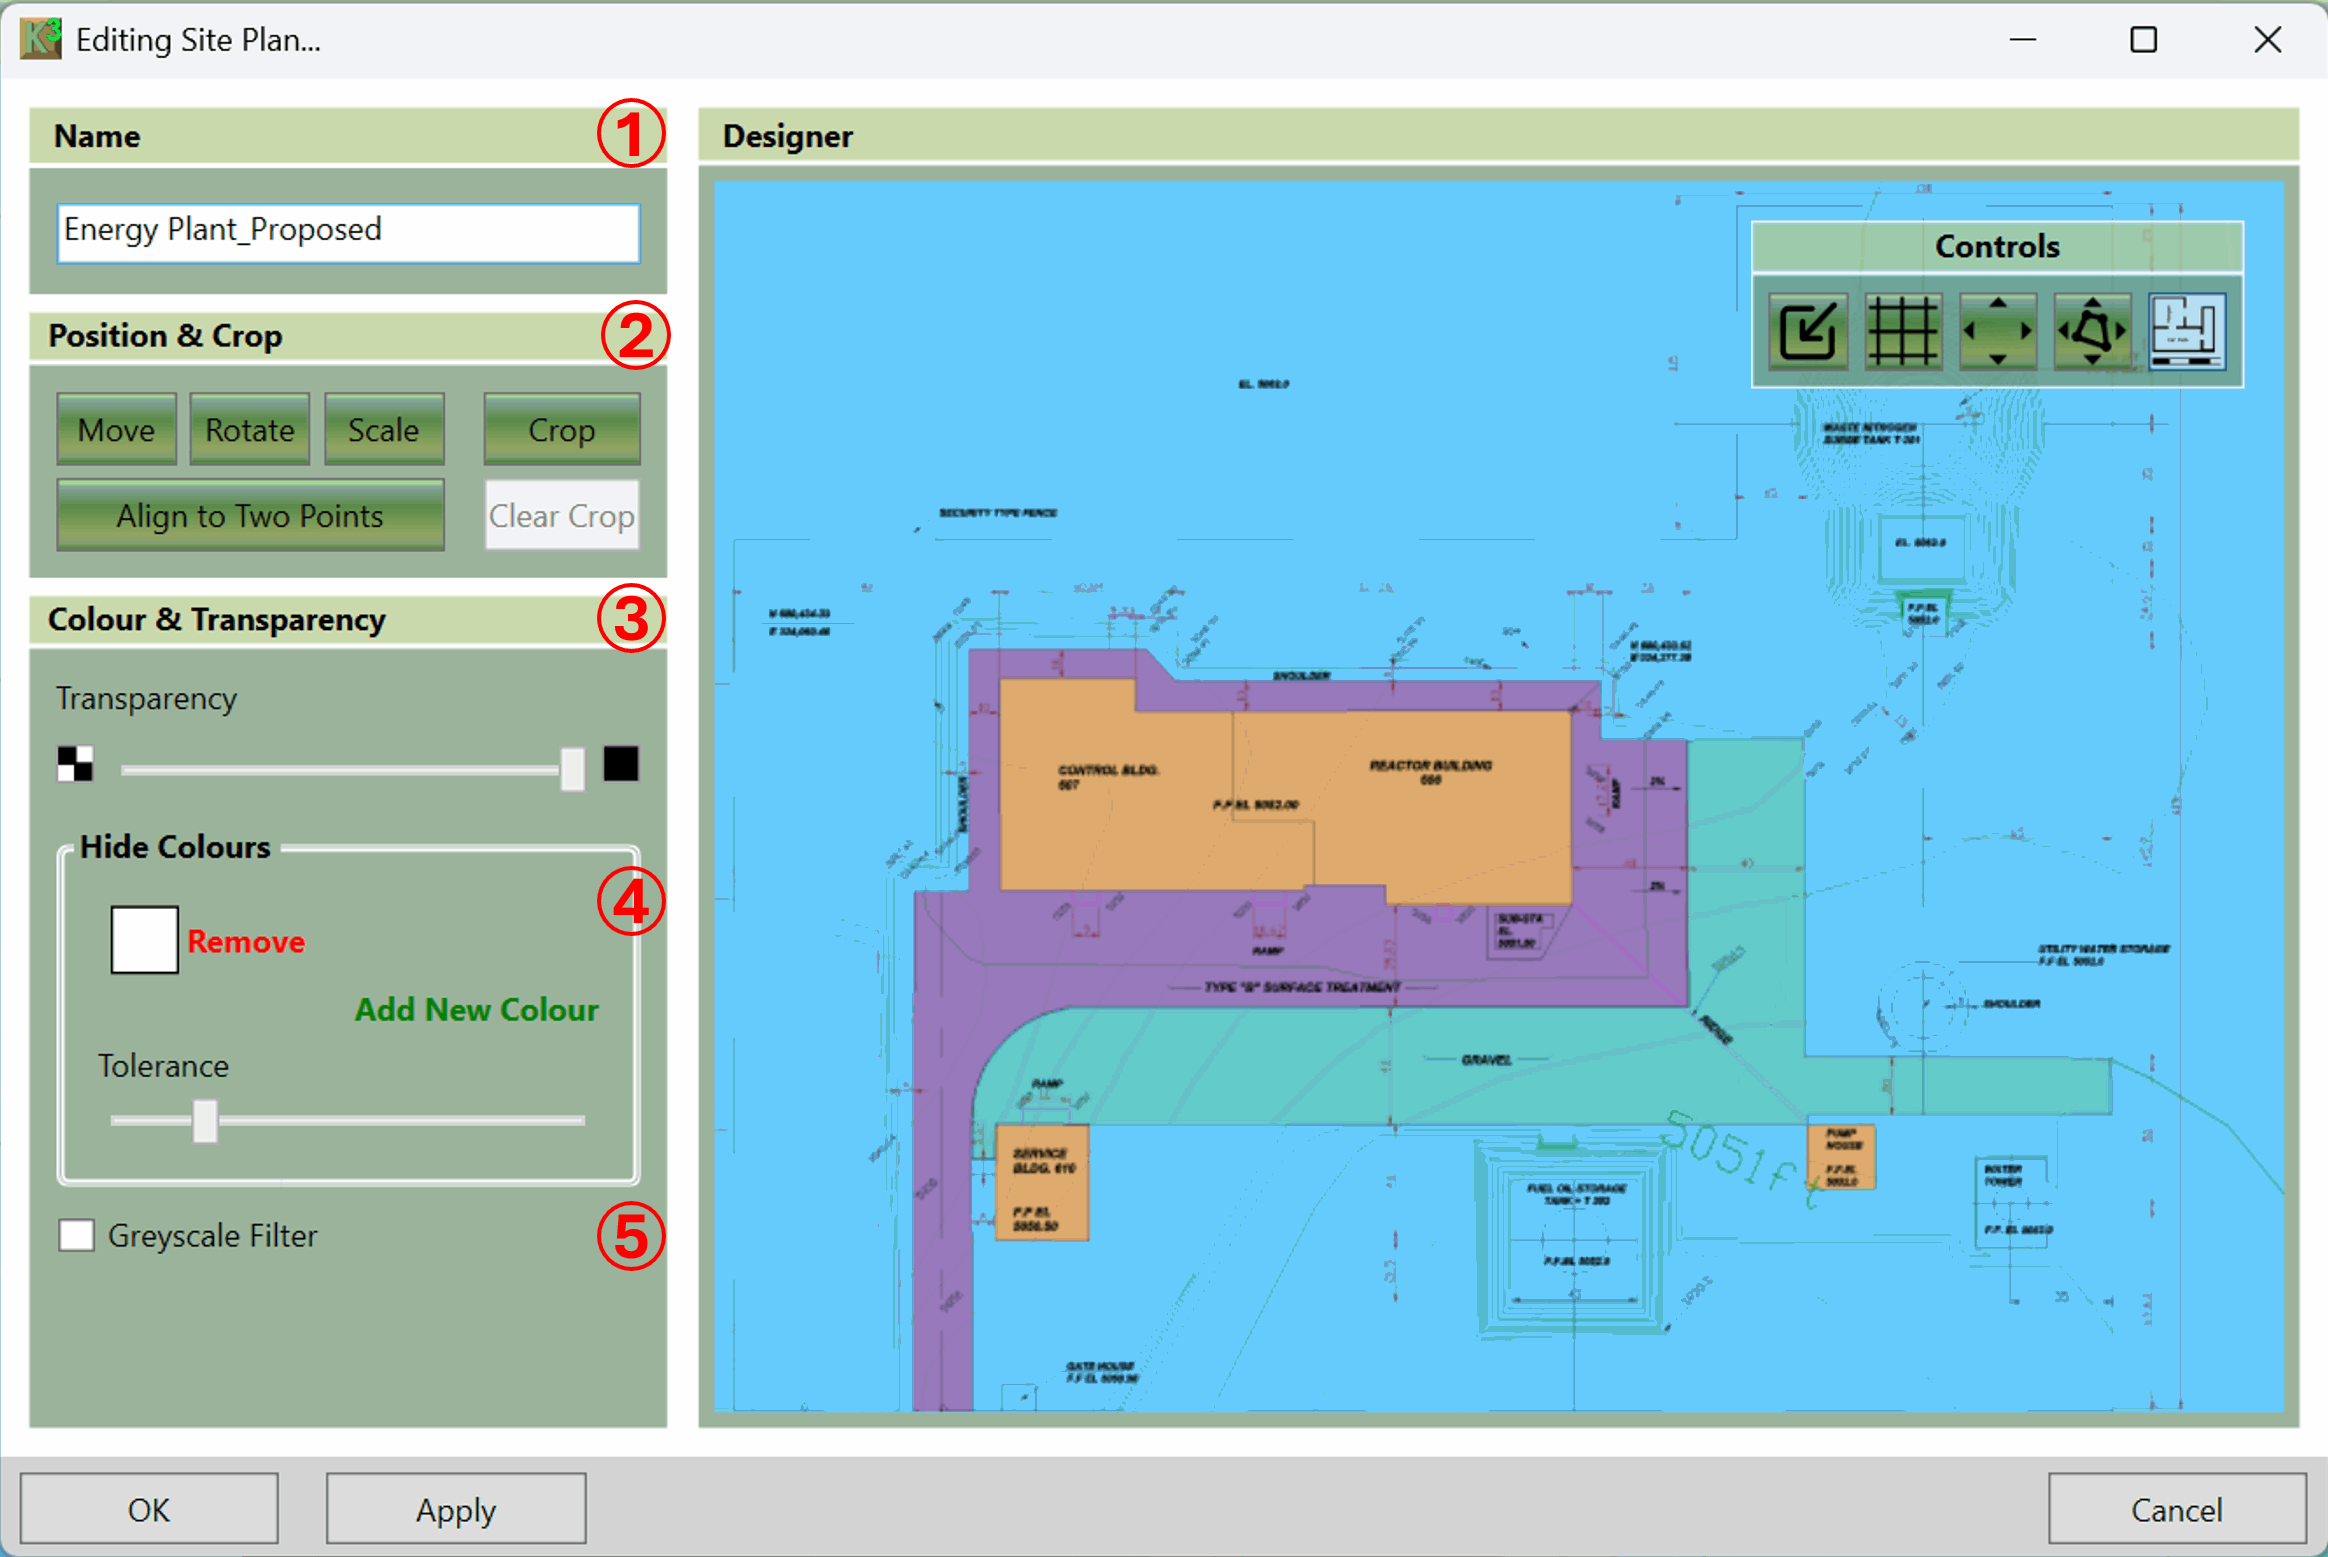Image resolution: width=2328 pixels, height=1557 pixels.
Task: Click the Transparency slider handle
Action: coord(572,768)
